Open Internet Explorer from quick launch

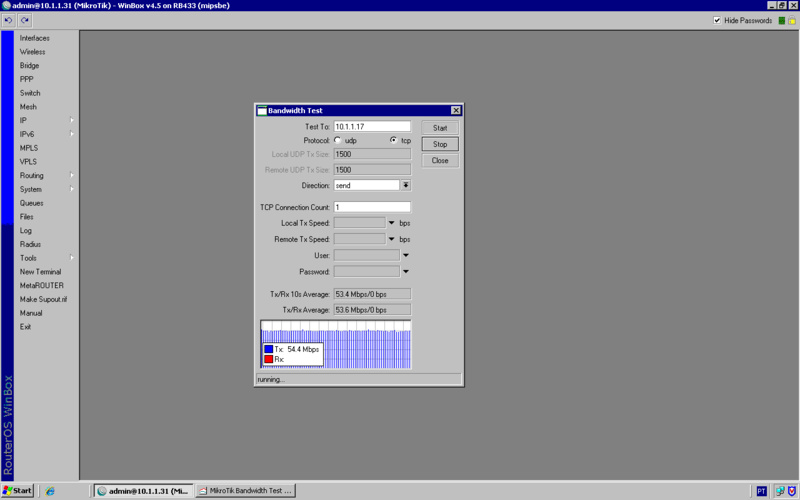click(x=49, y=491)
